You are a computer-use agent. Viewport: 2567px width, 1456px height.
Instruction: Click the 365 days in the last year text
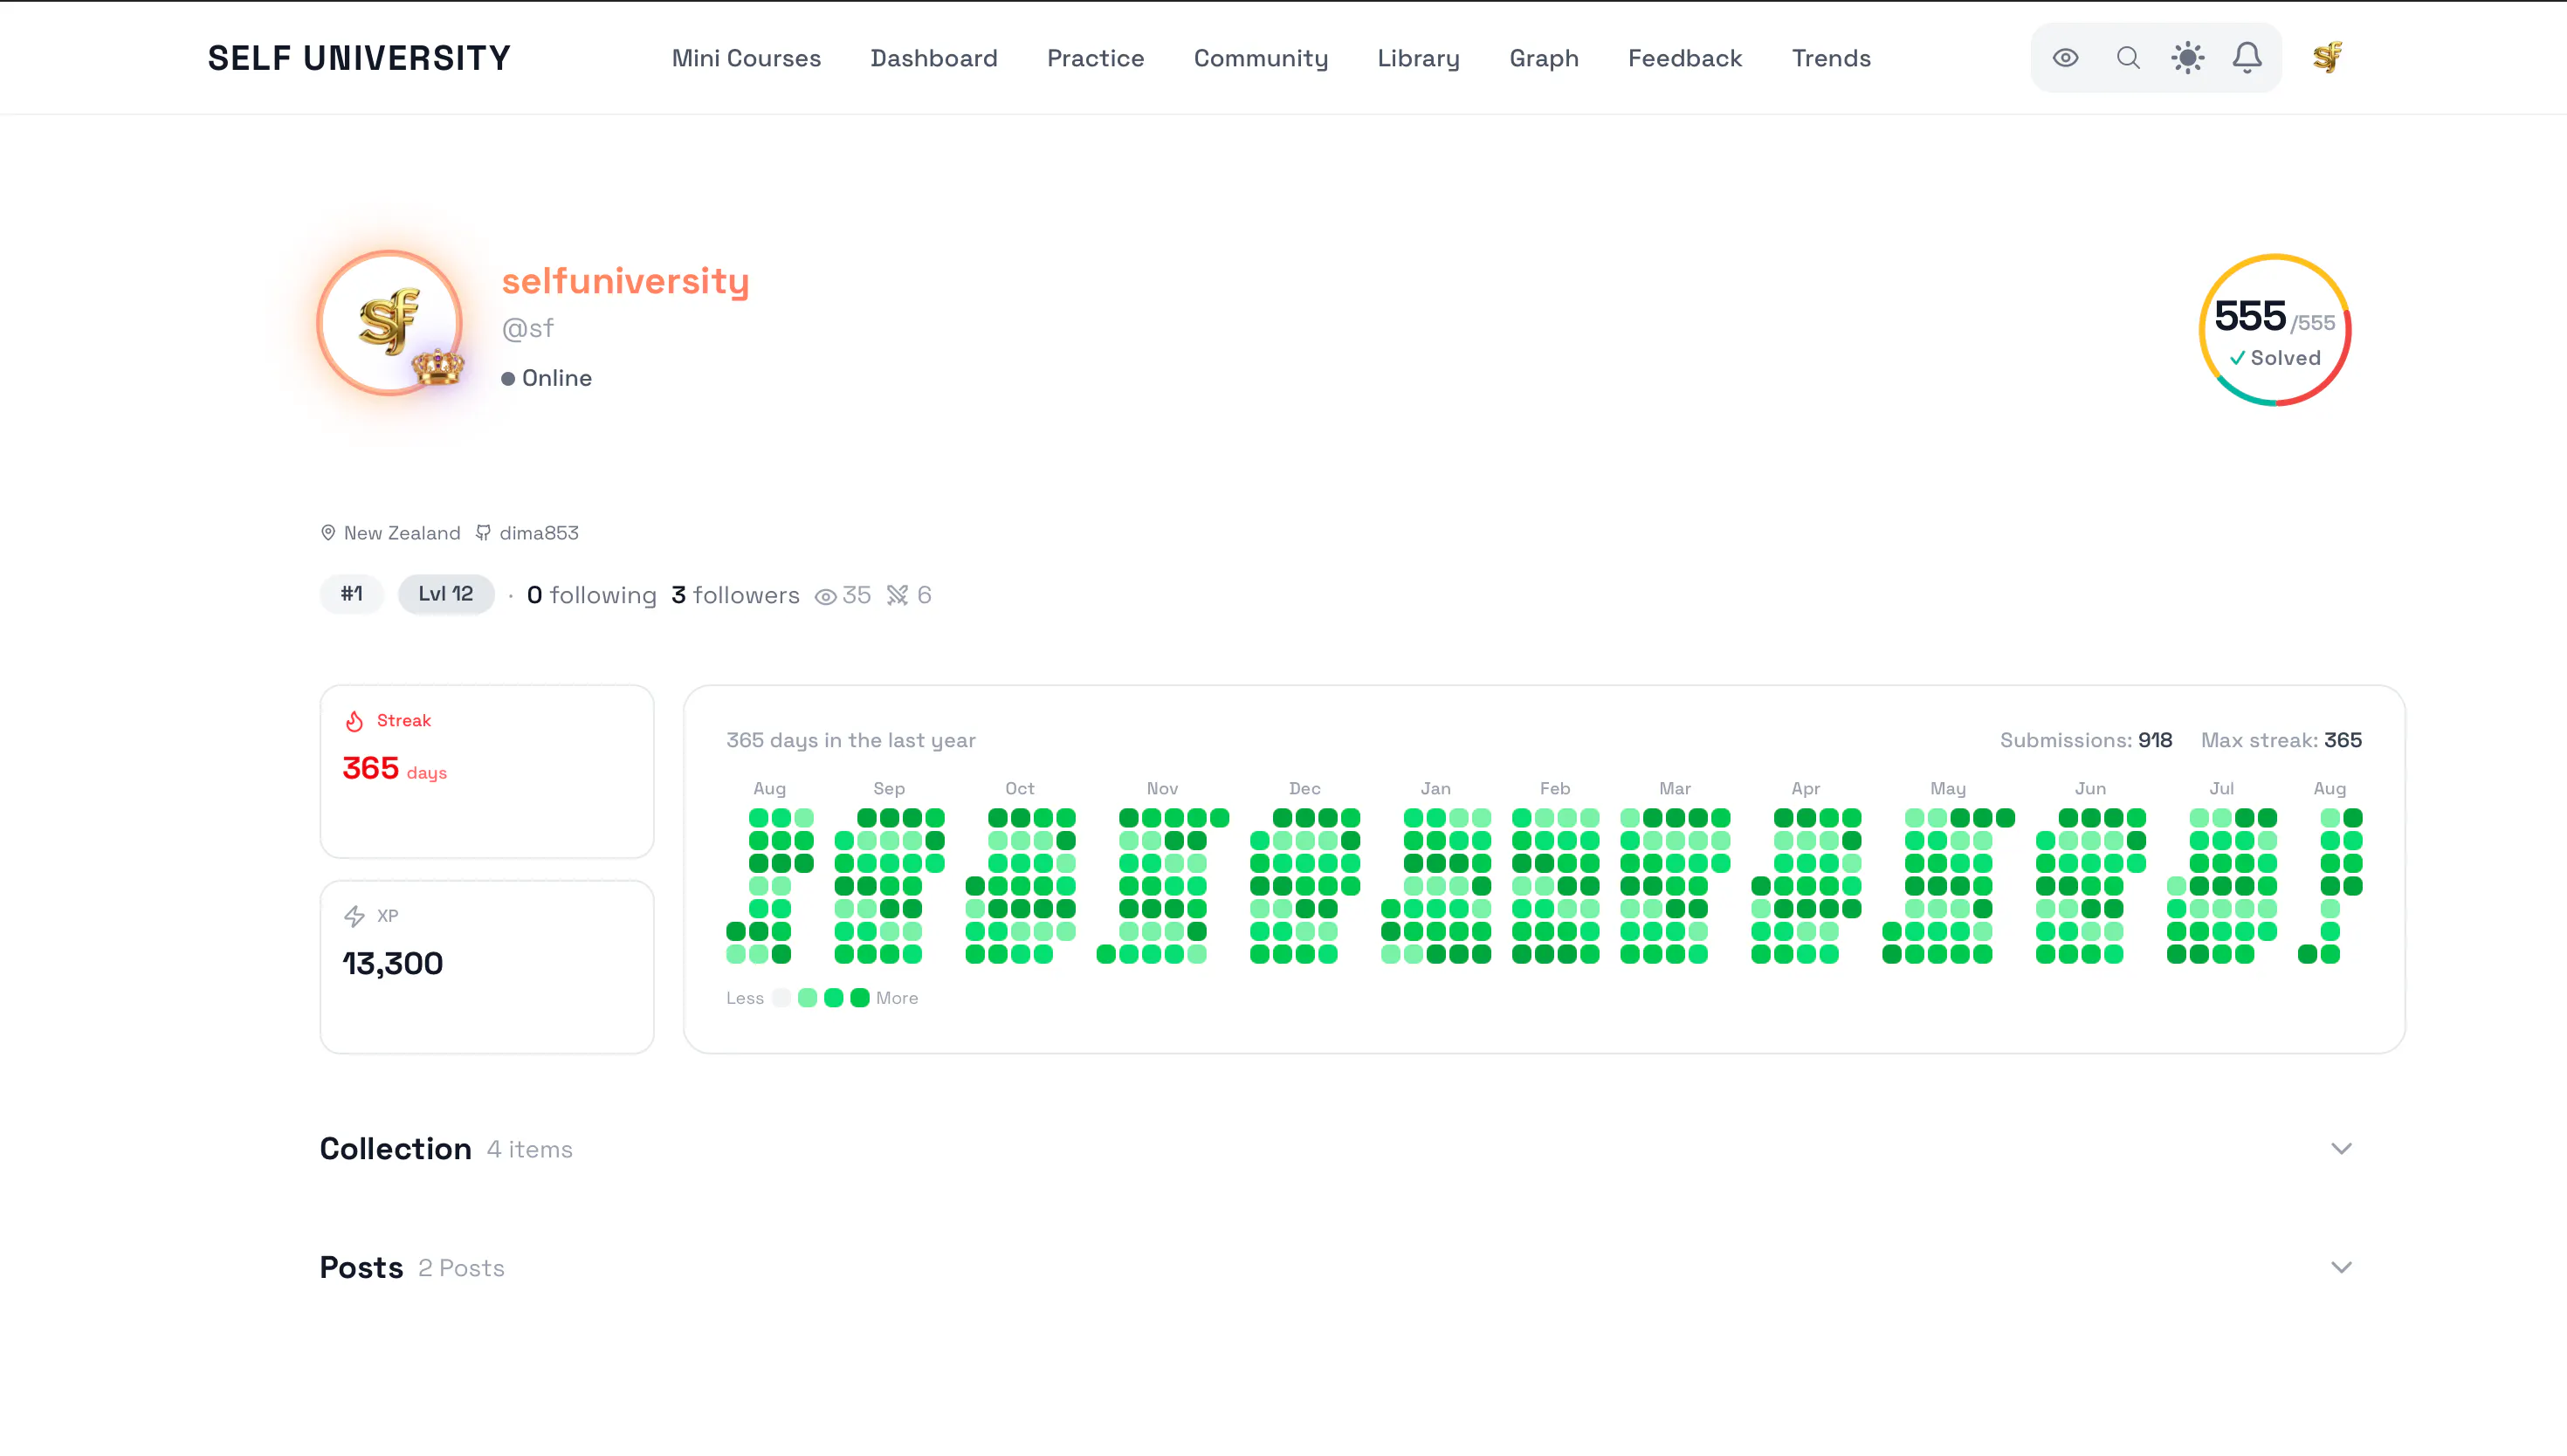coord(850,740)
